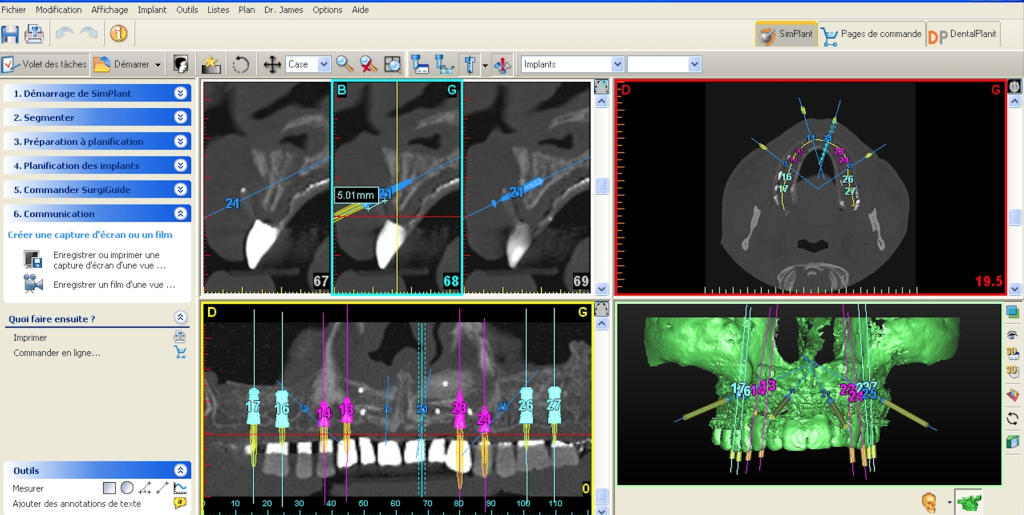
Task: Select the circle measurement tool
Action: (x=127, y=489)
